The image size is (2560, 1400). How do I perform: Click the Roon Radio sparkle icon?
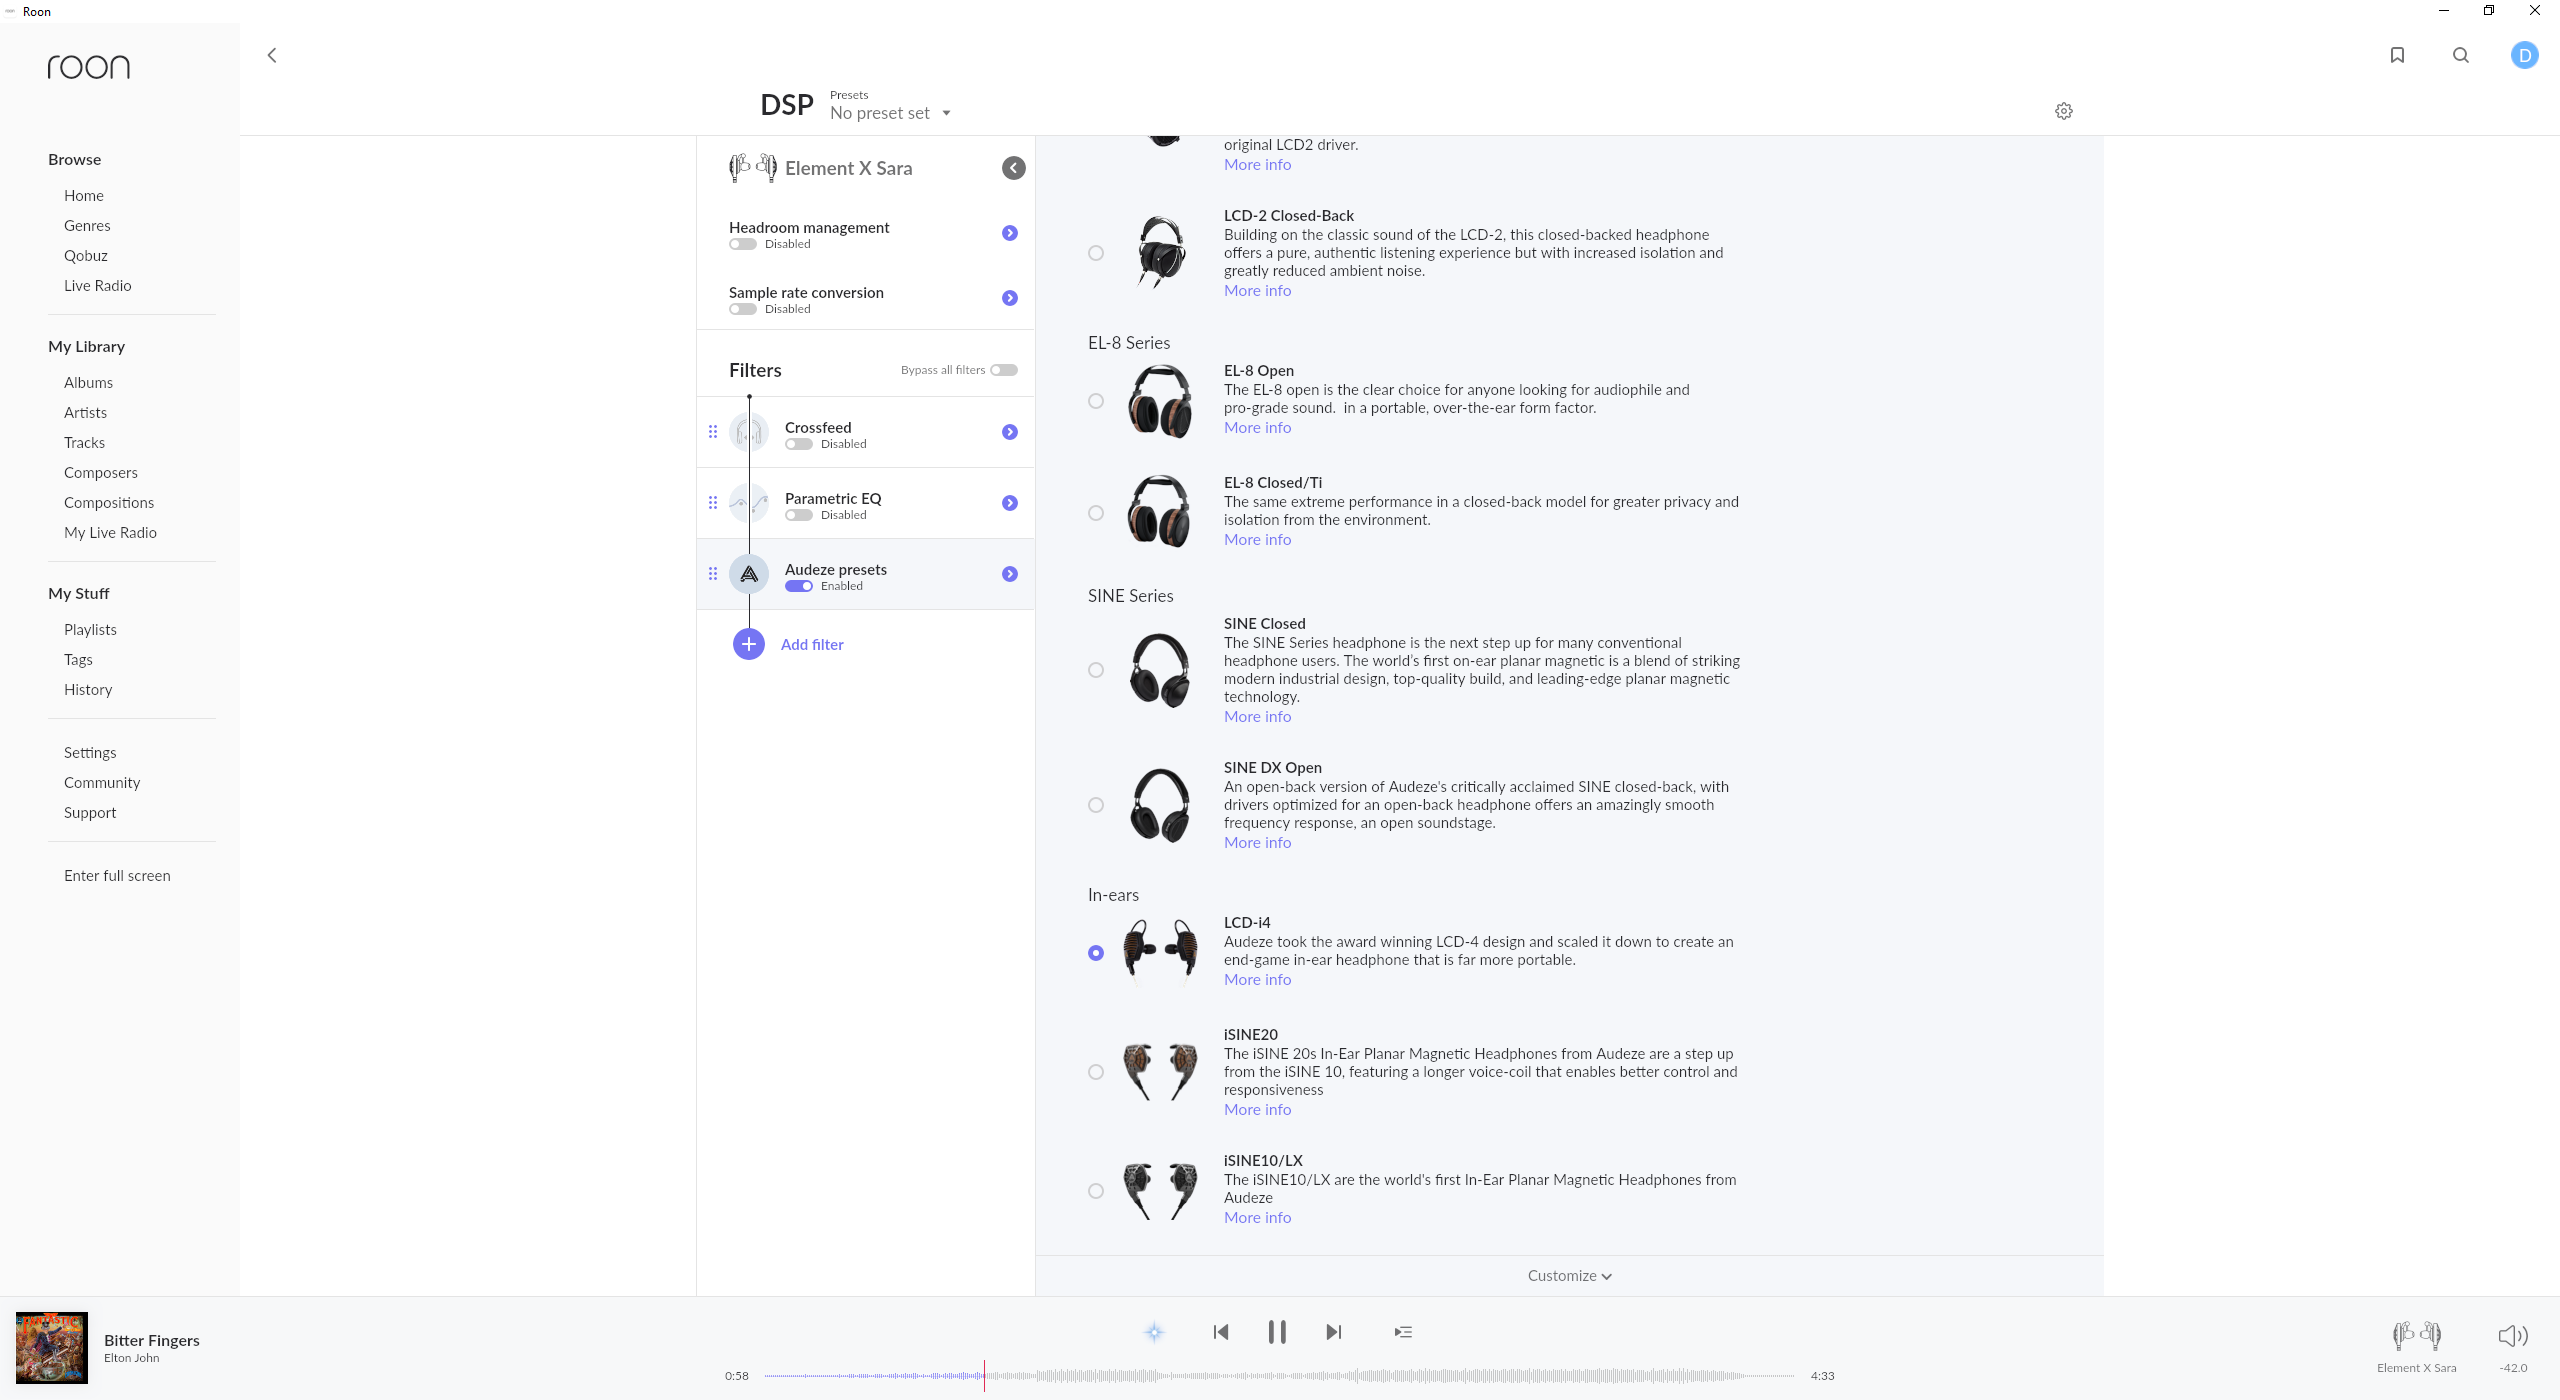[1154, 1332]
